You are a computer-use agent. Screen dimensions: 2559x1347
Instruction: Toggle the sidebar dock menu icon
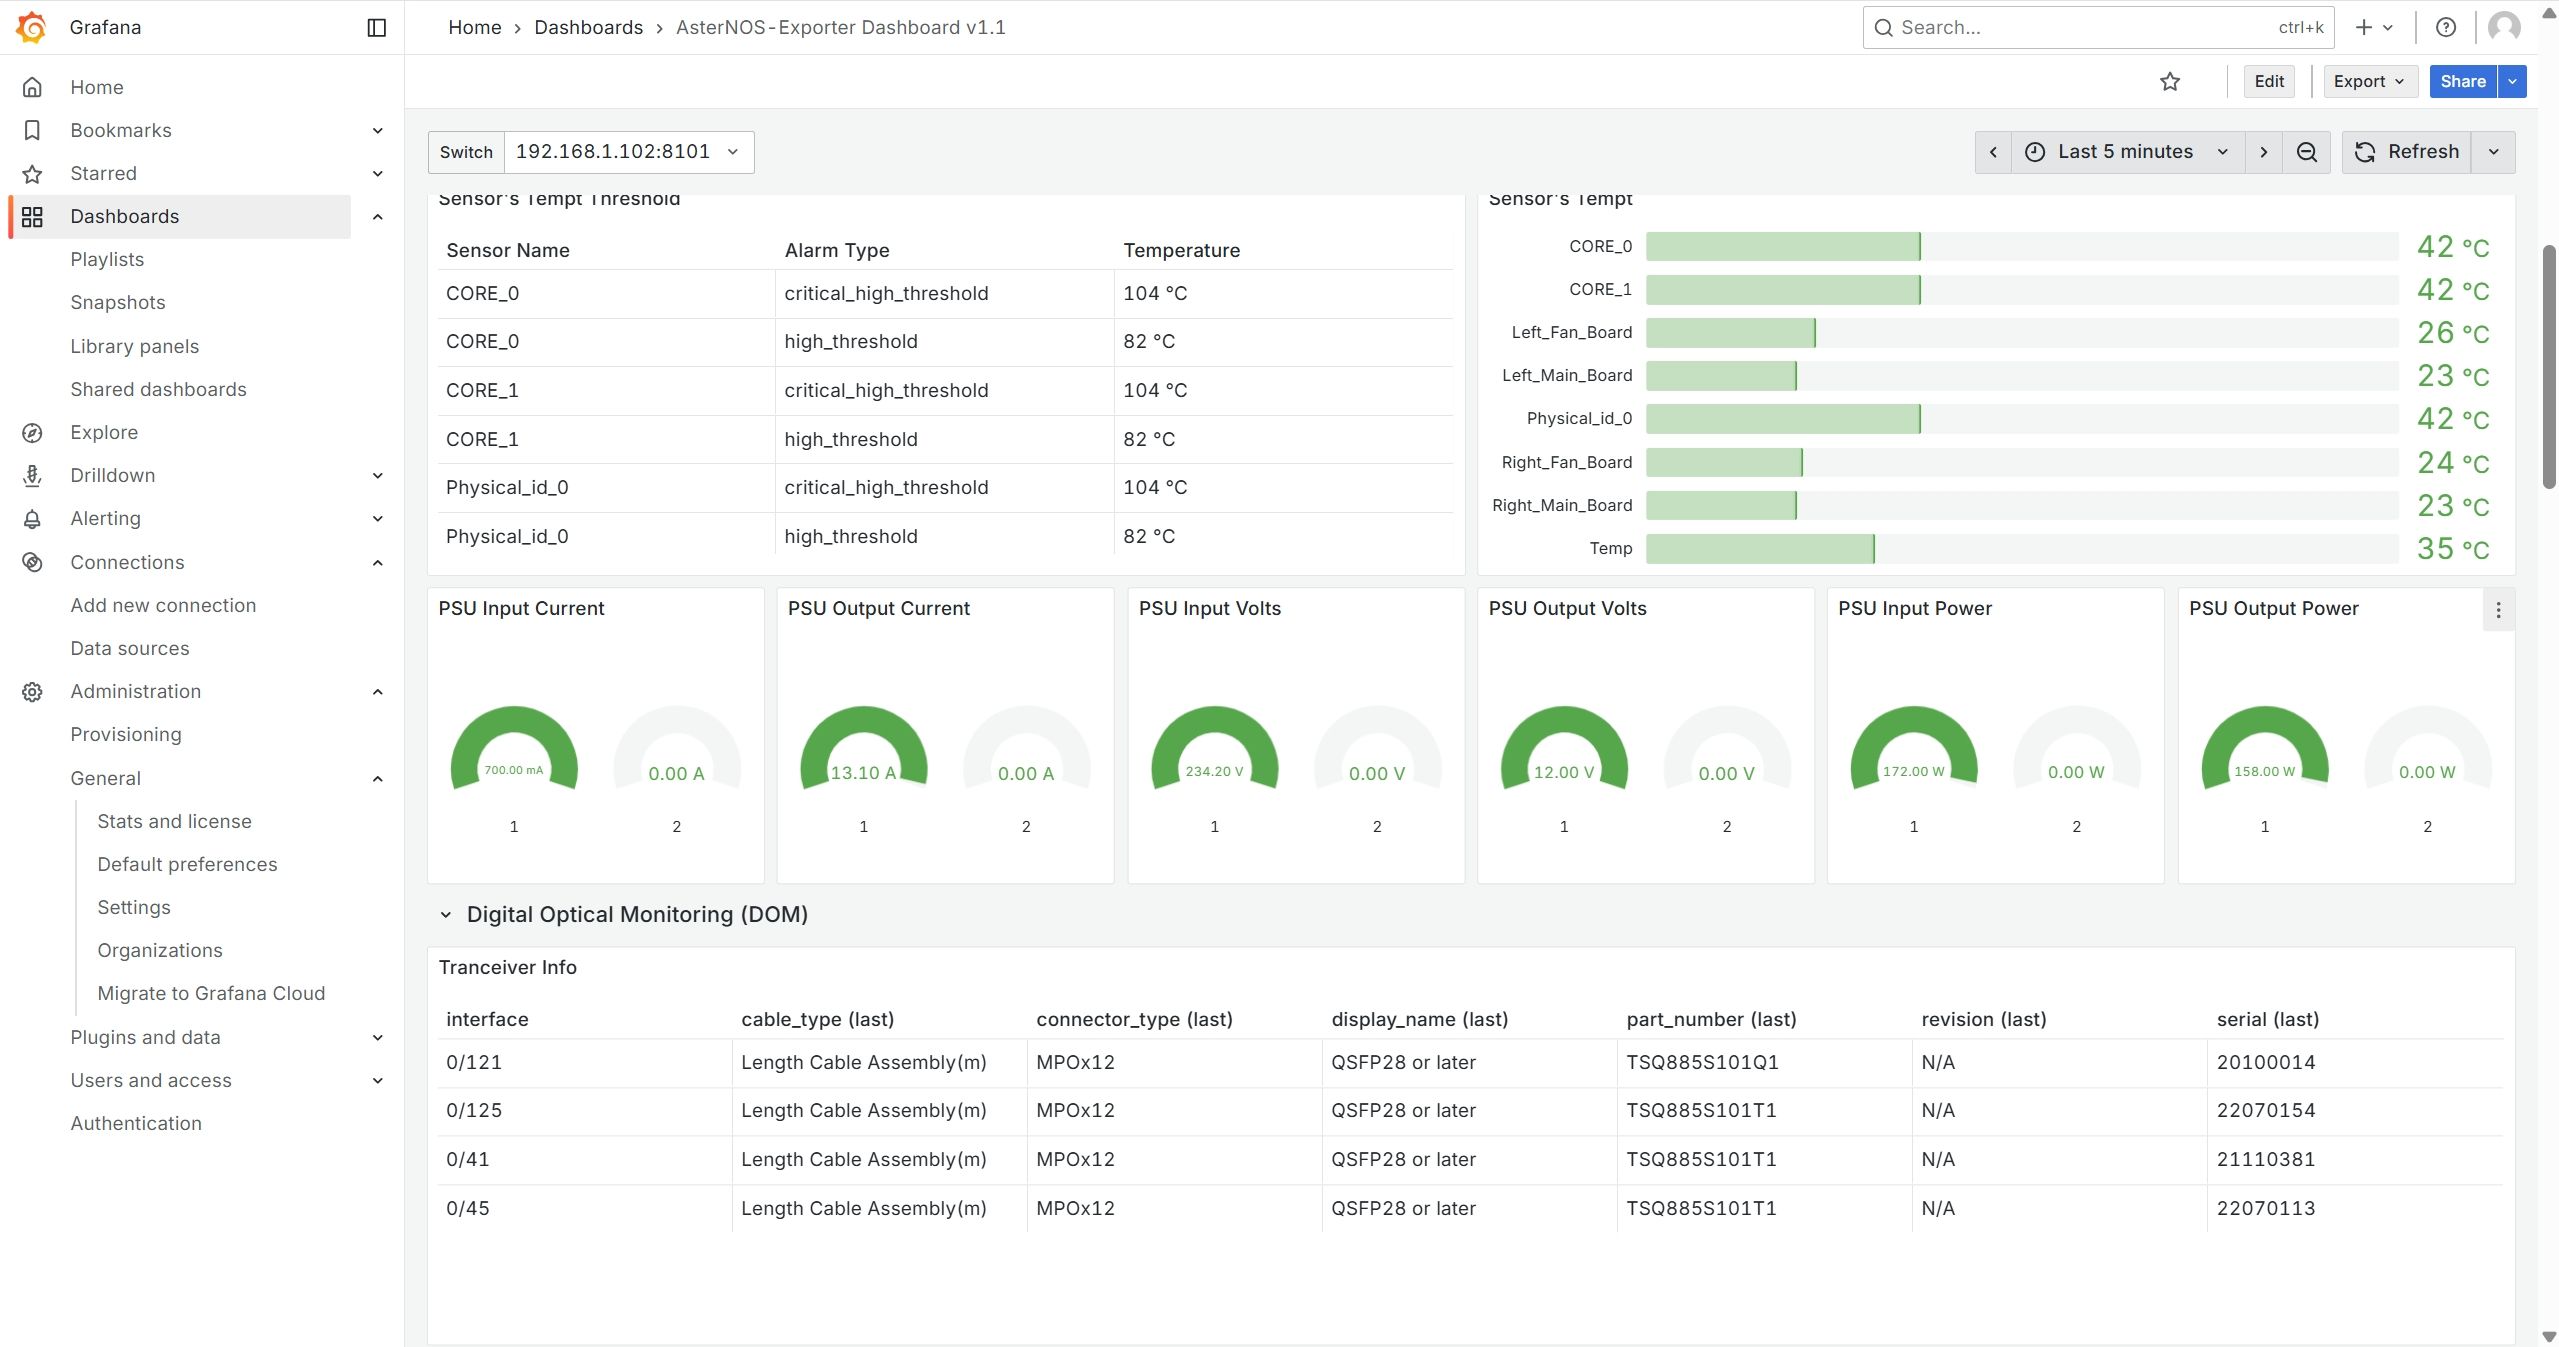click(x=376, y=27)
